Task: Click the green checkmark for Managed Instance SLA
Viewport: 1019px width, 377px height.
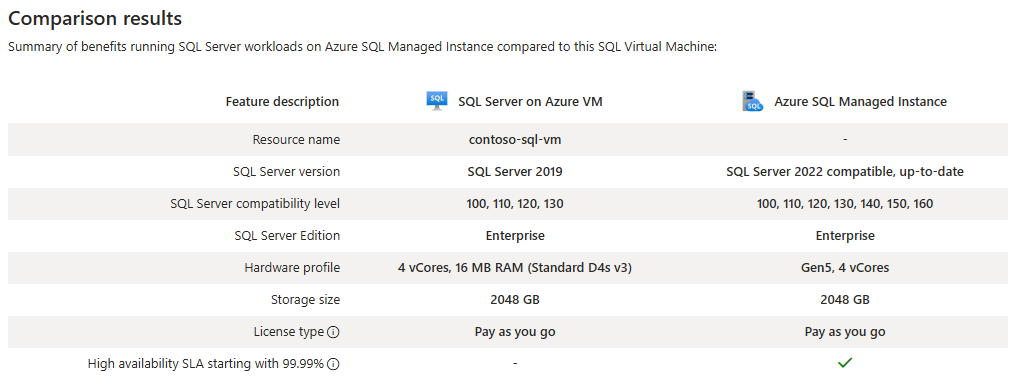Action: [x=845, y=363]
